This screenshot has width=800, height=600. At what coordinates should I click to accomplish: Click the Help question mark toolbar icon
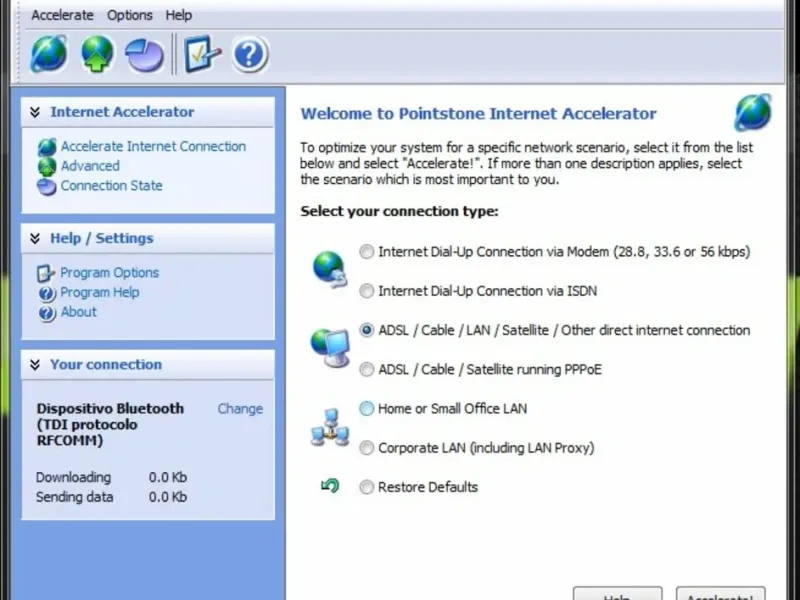tap(249, 54)
